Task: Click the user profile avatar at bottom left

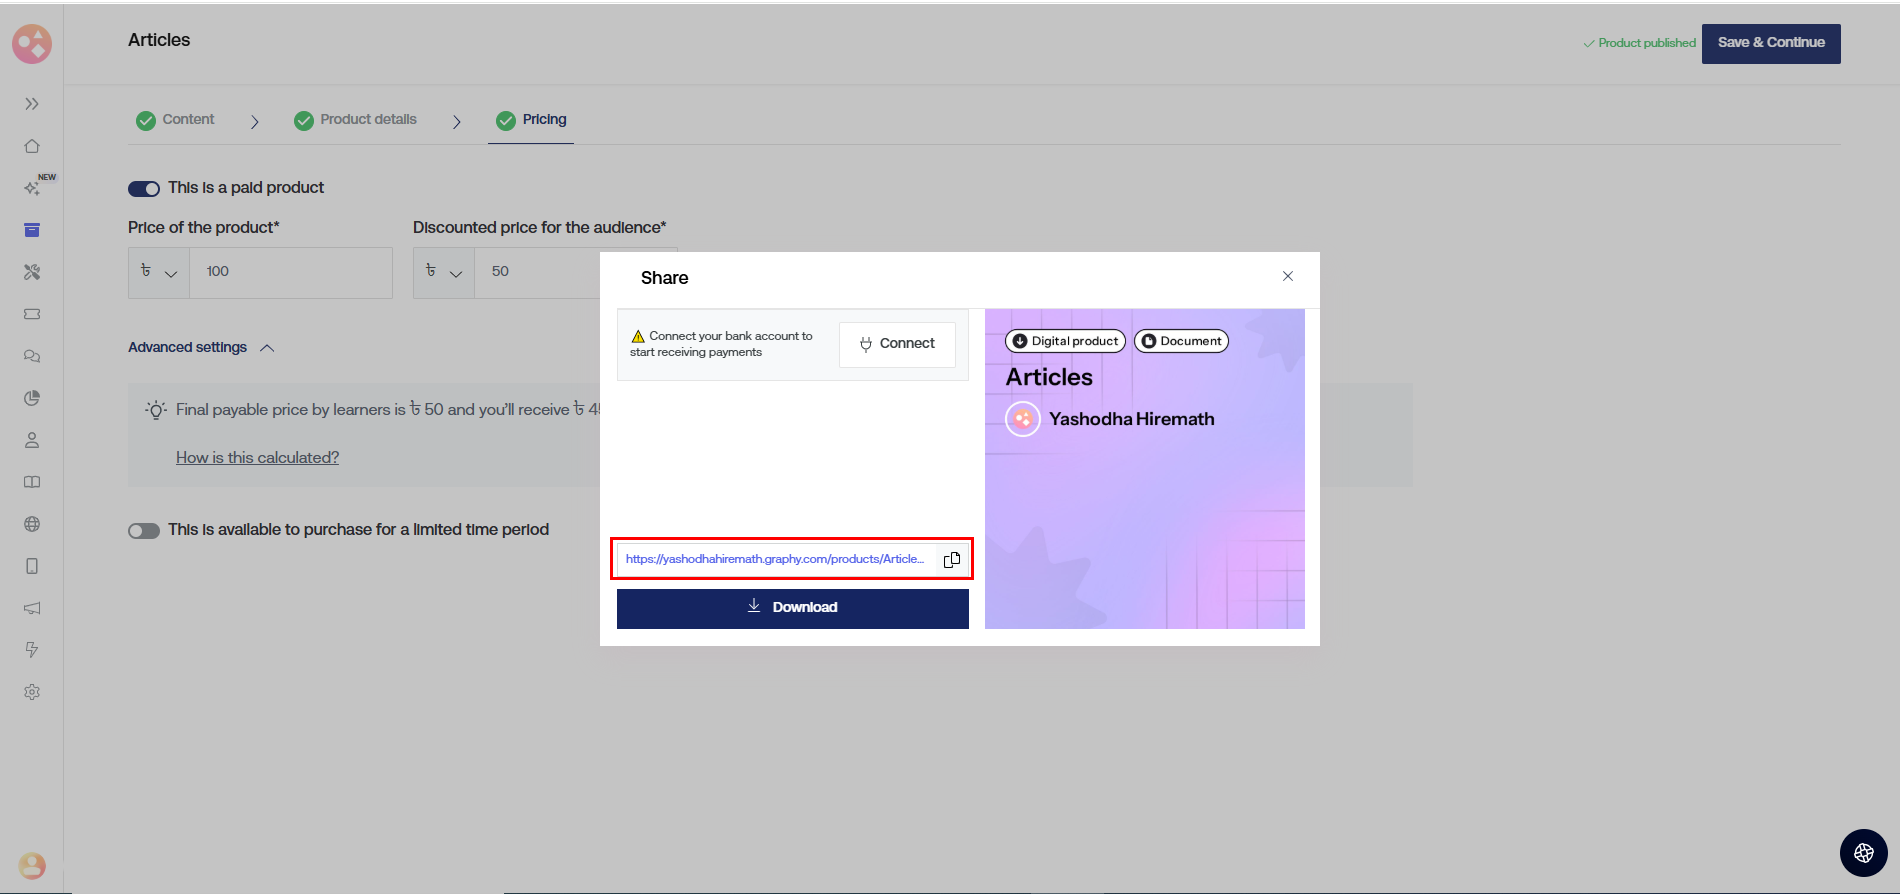Action: point(32,865)
